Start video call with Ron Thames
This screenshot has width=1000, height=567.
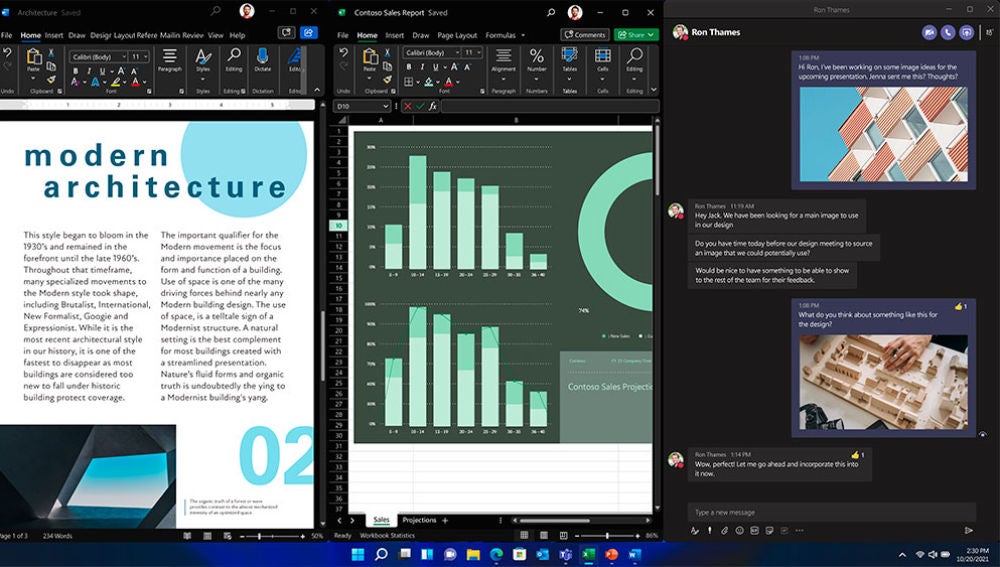pos(929,33)
